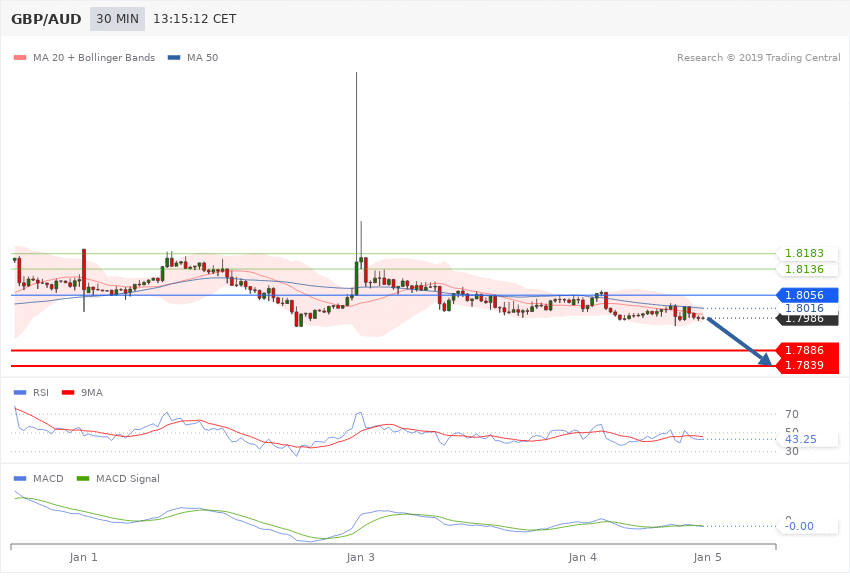Select the 30 MIN timeframe label

(117, 19)
